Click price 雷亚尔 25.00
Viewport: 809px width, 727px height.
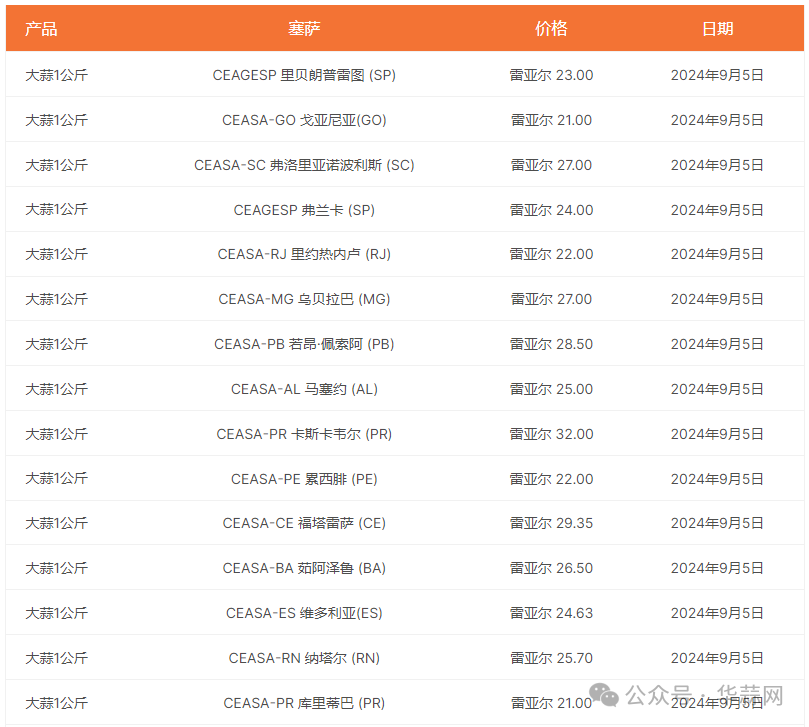(x=551, y=389)
